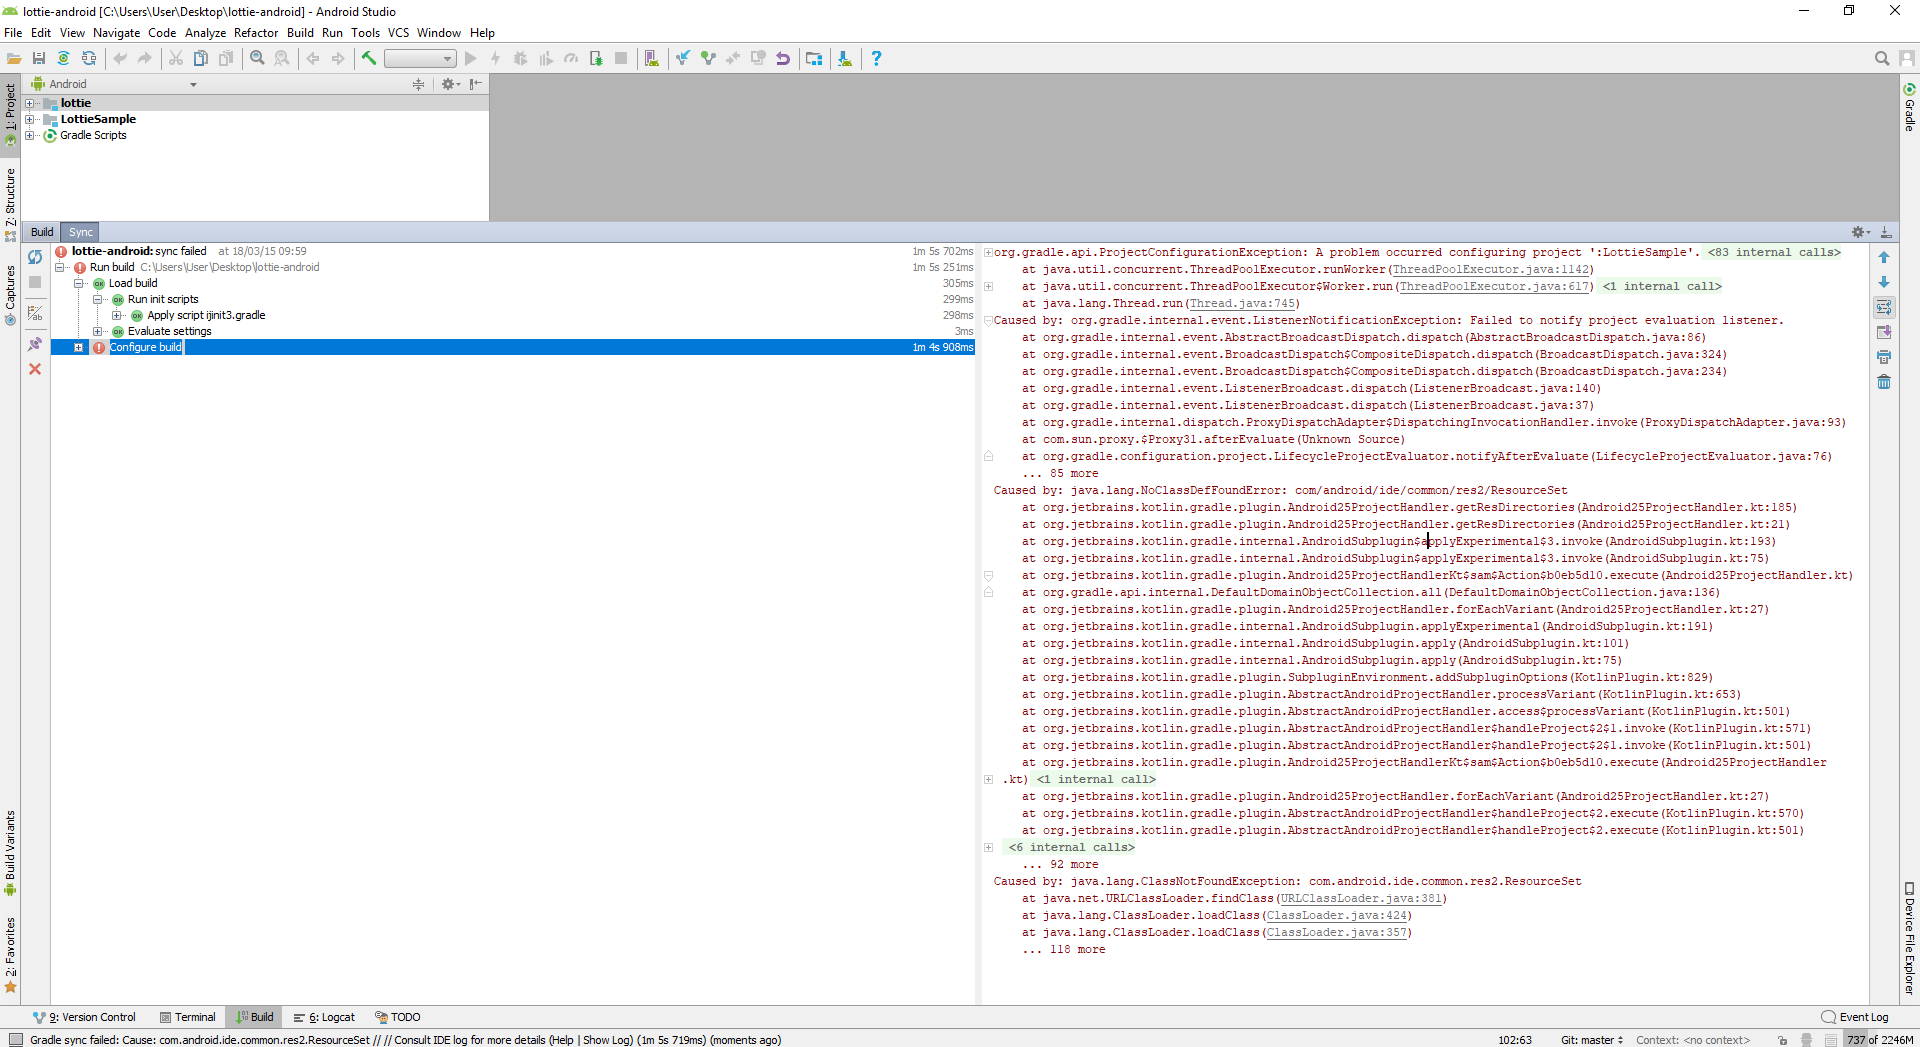Click the Debug bug icon

(521, 59)
